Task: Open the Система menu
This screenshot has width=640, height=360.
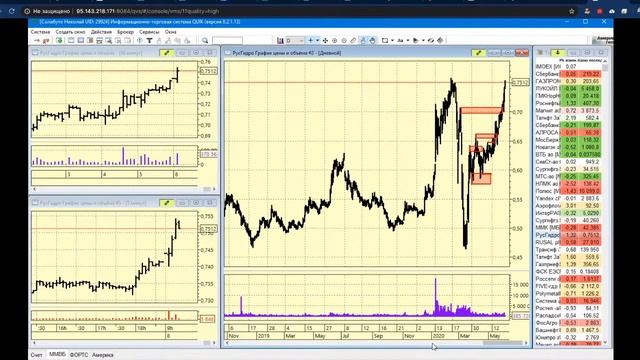Action: [40, 32]
